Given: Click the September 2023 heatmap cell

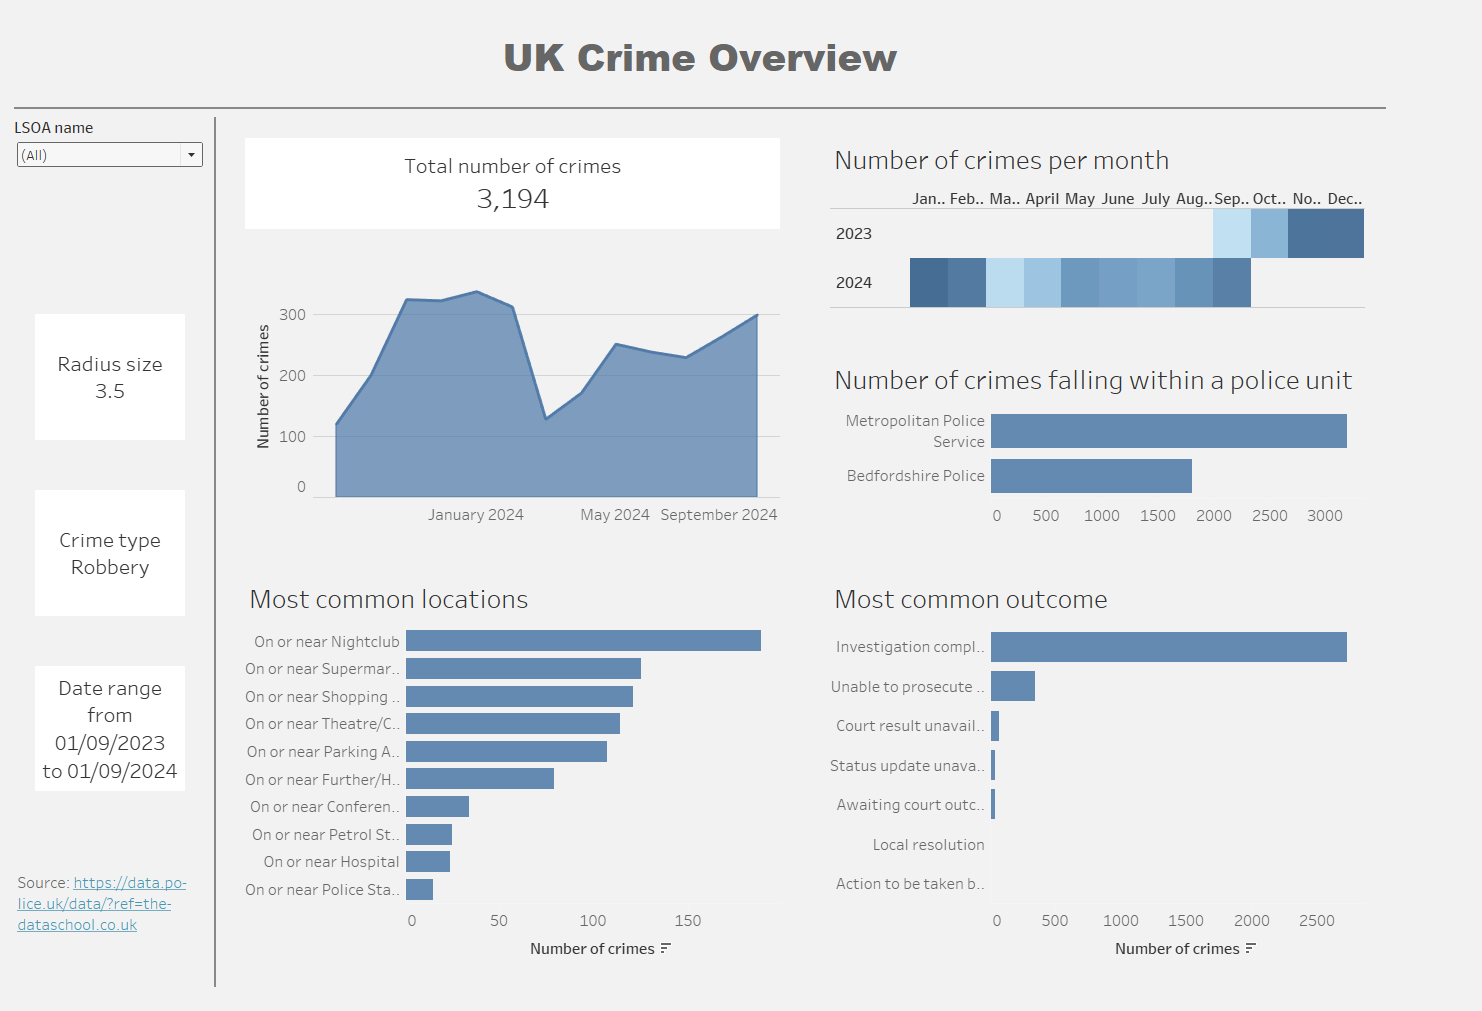Looking at the screenshot, I should pyautogui.click(x=1231, y=234).
